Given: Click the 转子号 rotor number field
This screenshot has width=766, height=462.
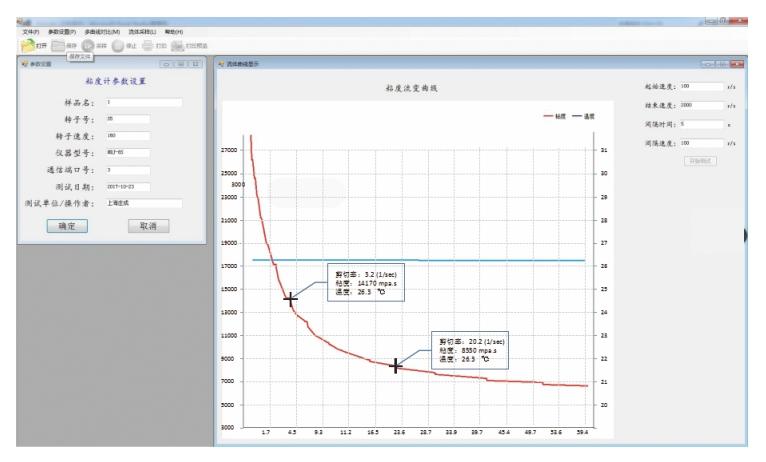Looking at the screenshot, I should [x=128, y=119].
